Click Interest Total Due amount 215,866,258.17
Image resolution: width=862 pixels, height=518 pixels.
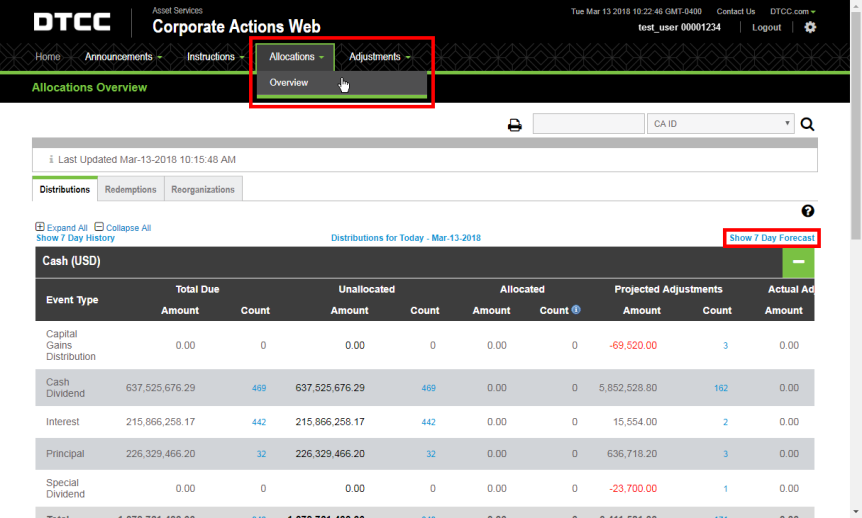click(x=161, y=422)
